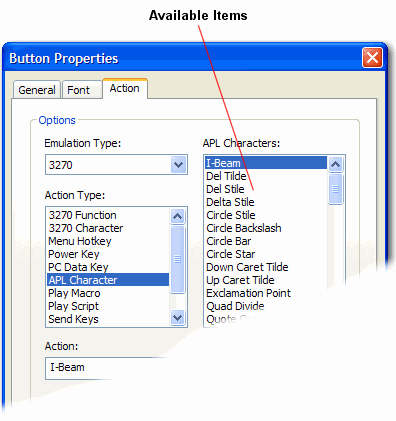Switch to the Font tab
This screenshot has width=396, height=421.
click(82, 90)
